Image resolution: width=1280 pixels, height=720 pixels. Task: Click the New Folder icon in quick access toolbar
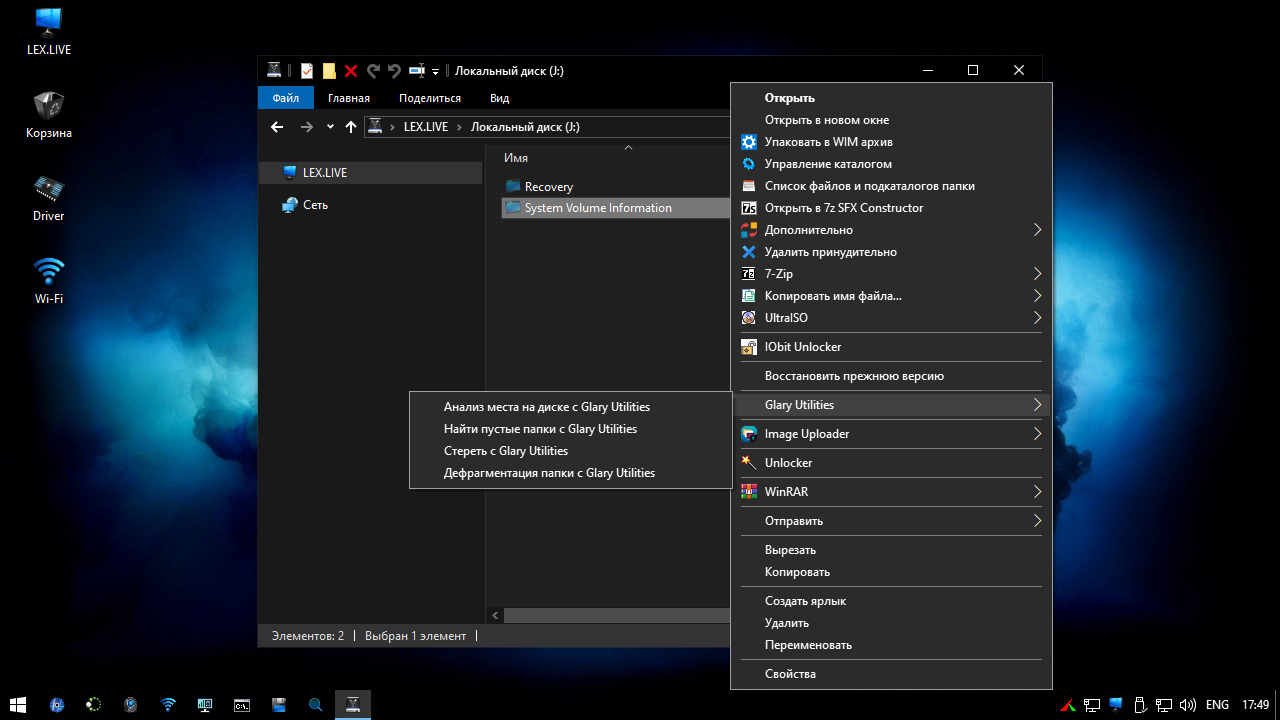coord(329,71)
